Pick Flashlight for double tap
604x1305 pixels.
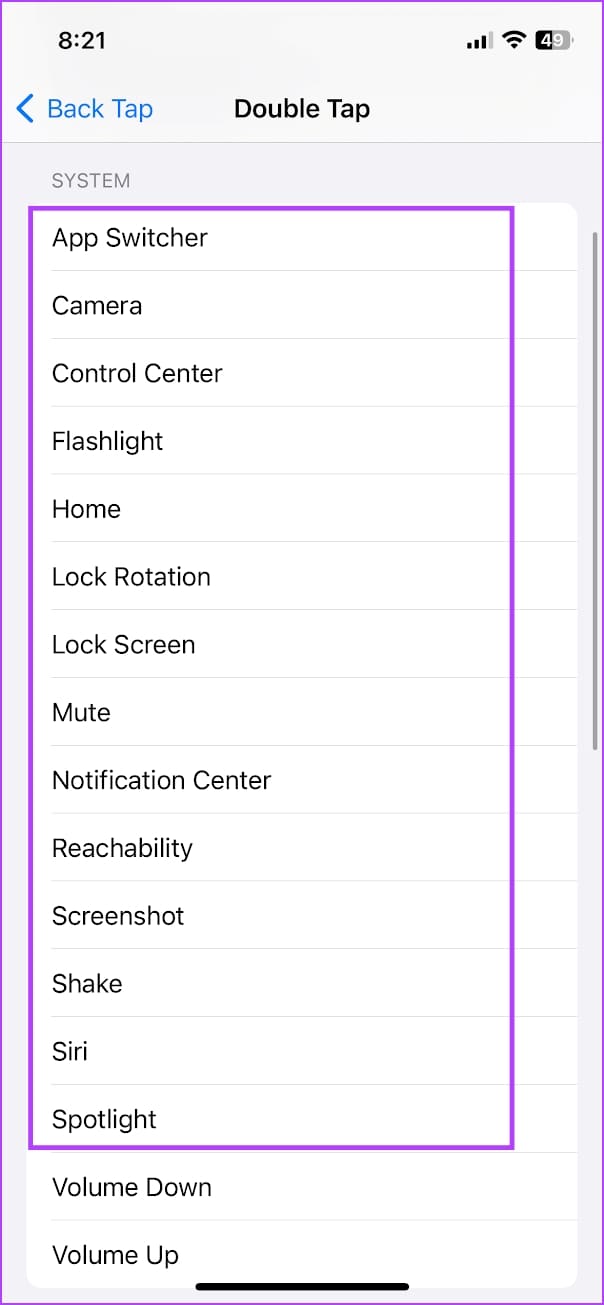tap(108, 442)
